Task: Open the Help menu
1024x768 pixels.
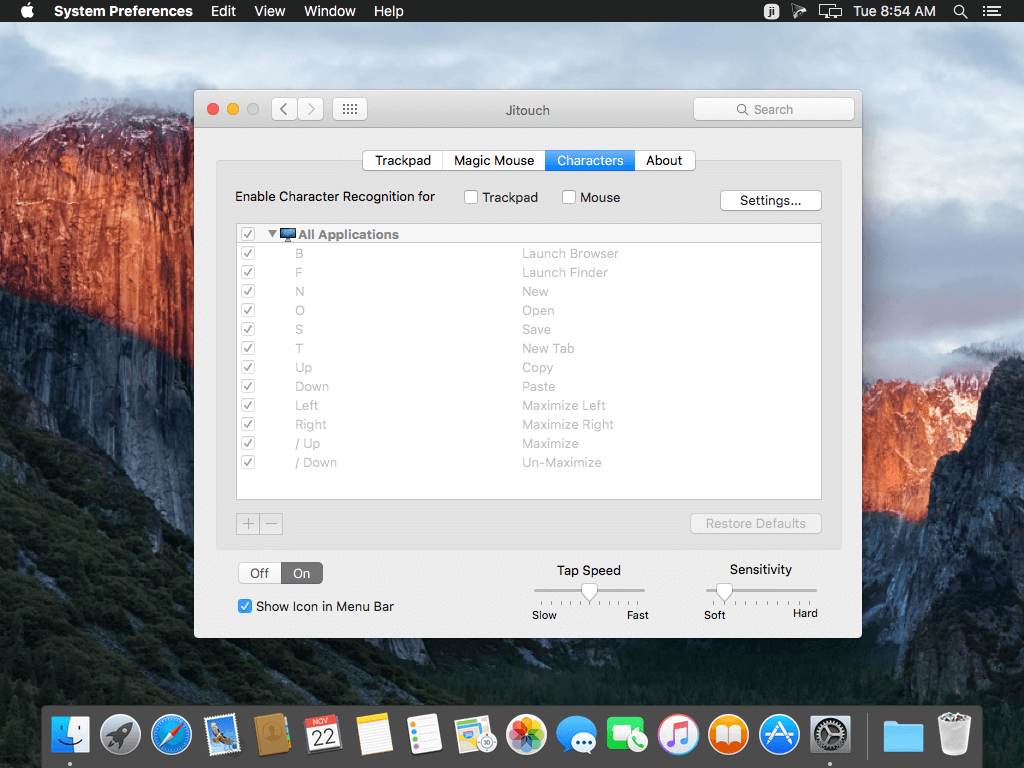Action: 389,11
